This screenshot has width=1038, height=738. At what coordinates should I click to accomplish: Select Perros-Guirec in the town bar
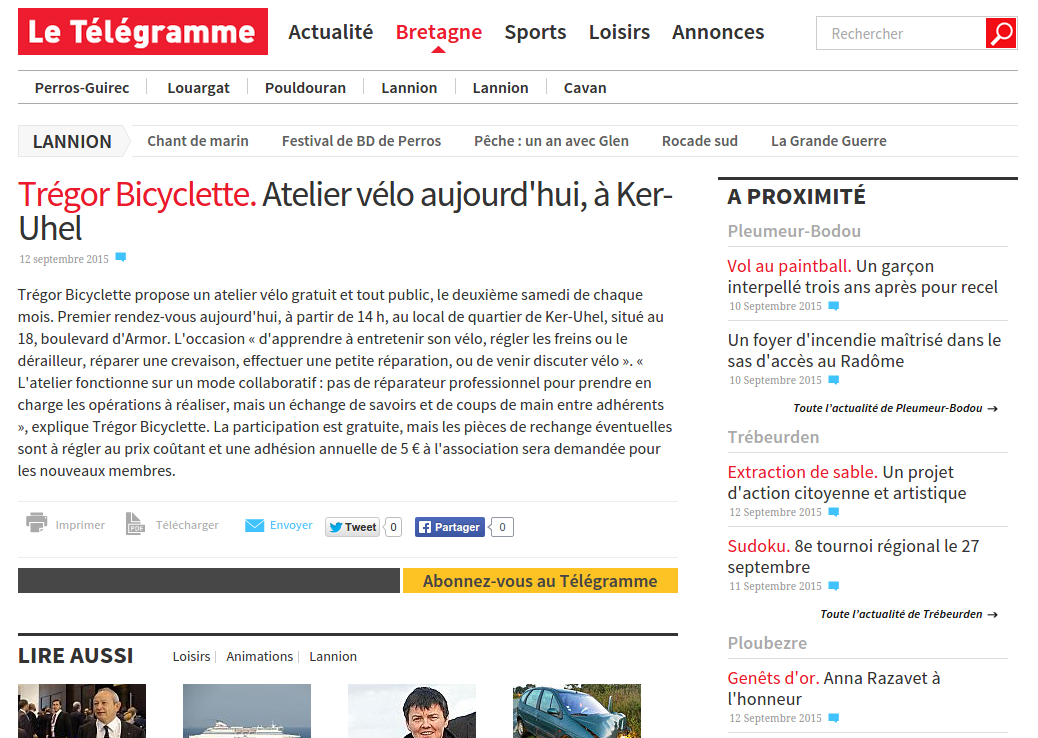click(82, 88)
